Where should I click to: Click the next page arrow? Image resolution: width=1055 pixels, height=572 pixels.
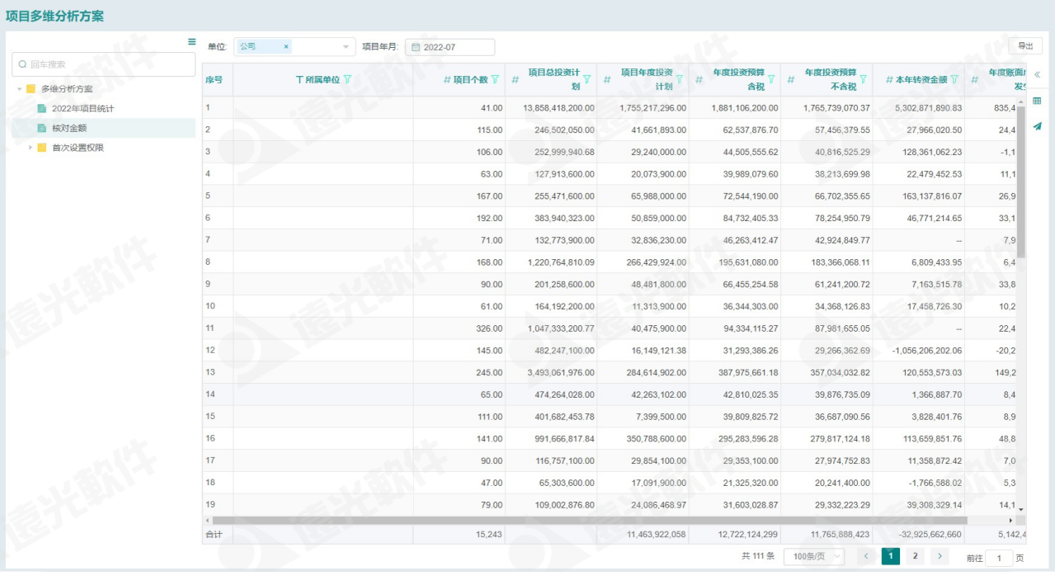(x=939, y=556)
